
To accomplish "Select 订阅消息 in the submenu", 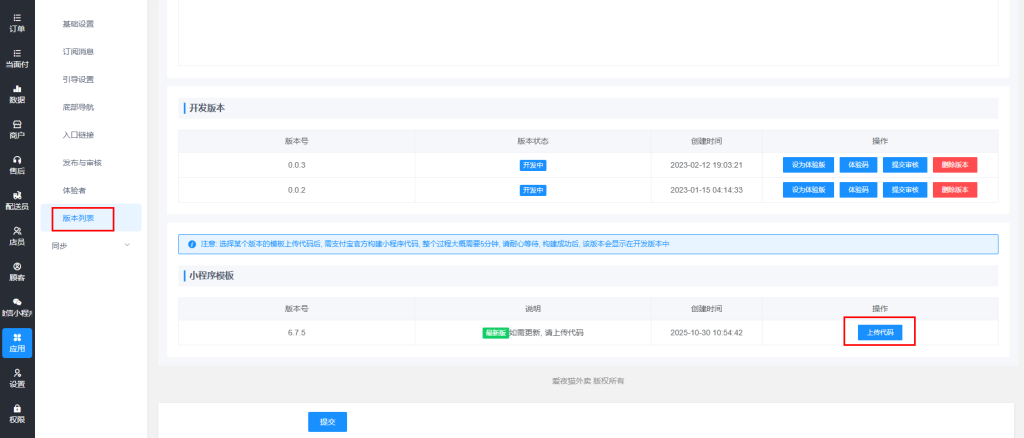I will (x=78, y=51).
